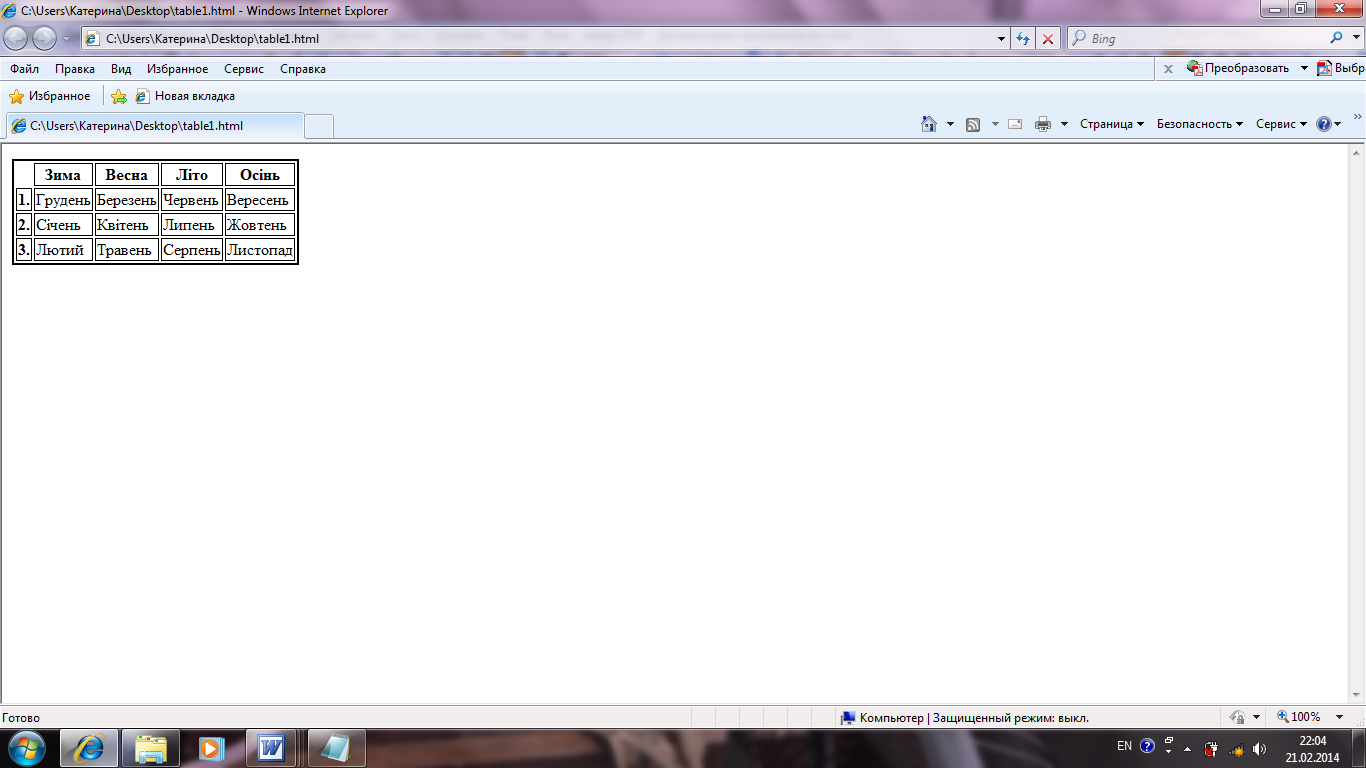The width and height of the screenshot is (1366, 768).
Task: Open the Избранное menu in menu bar
Action: [177, 69]
